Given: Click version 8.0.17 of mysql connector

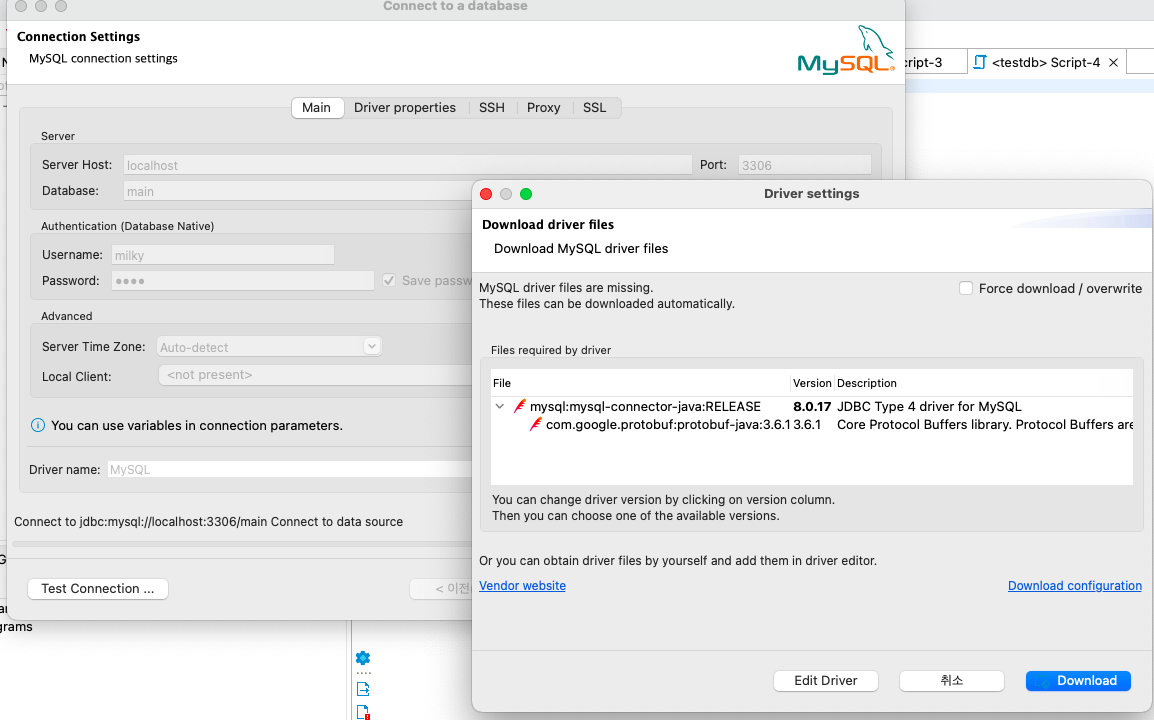Looking at the screenshot, I should point(812,406).
